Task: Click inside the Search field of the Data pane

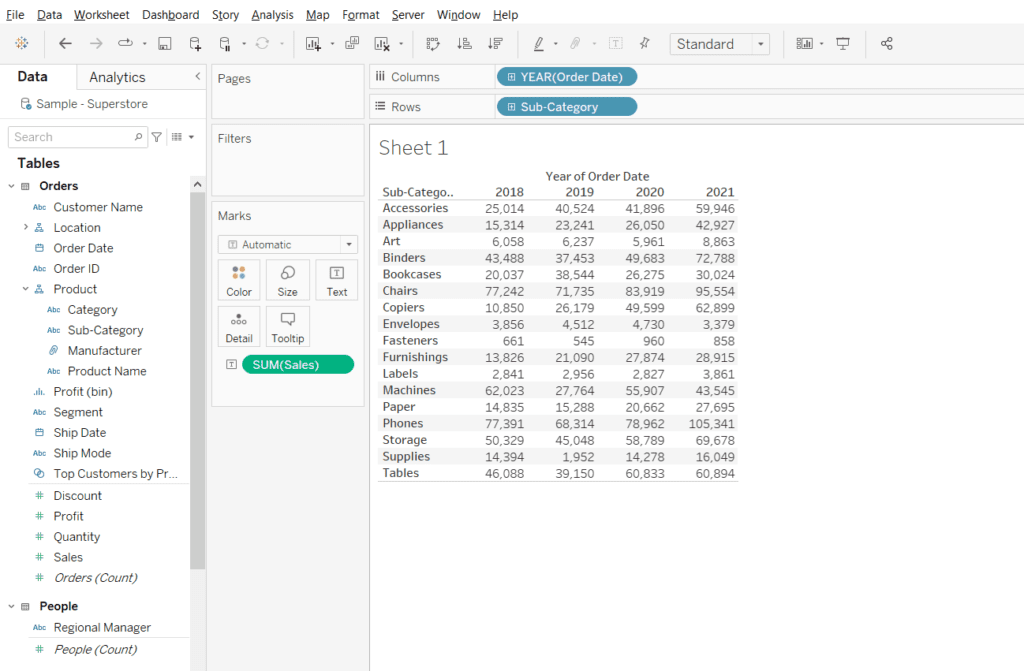Action: coord(70,136)
